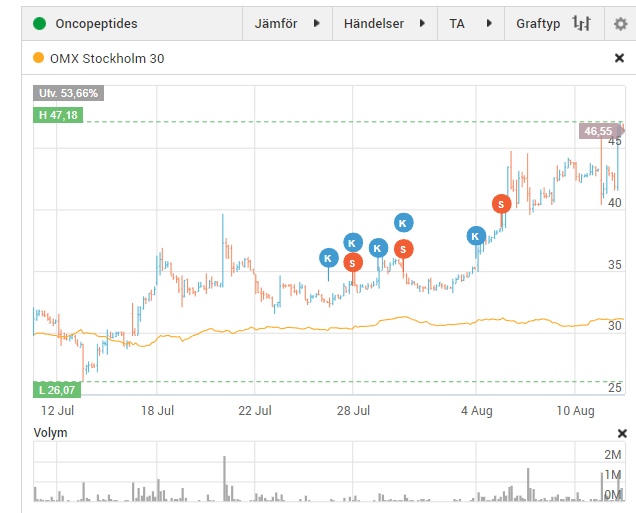Viewport: 636px width, 513px height.
Task: Click the S sell marker at 28 Jul
Action: 353,263
